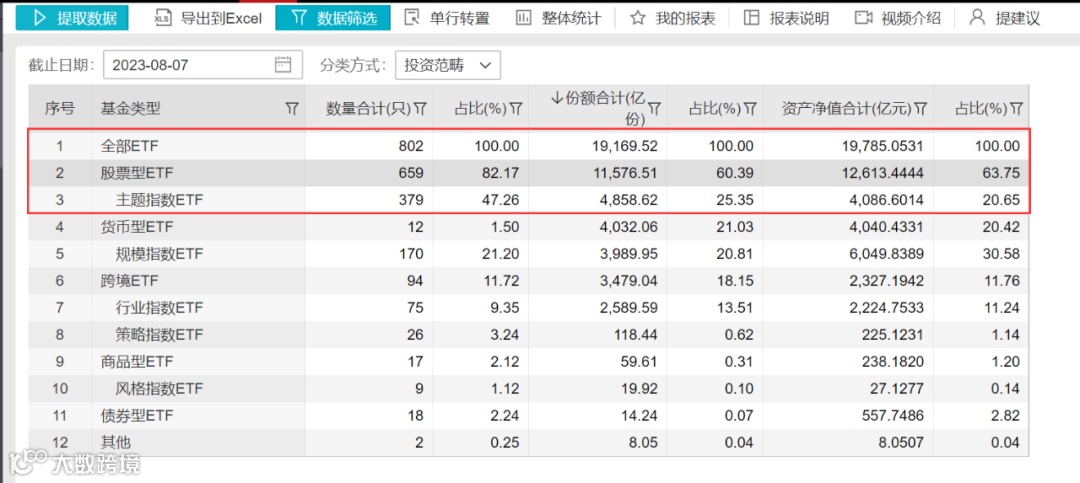The height and width of the screenshot is (483, 1080).
Task: Select the 跨境ETF row
Action: tap(528, 280)
